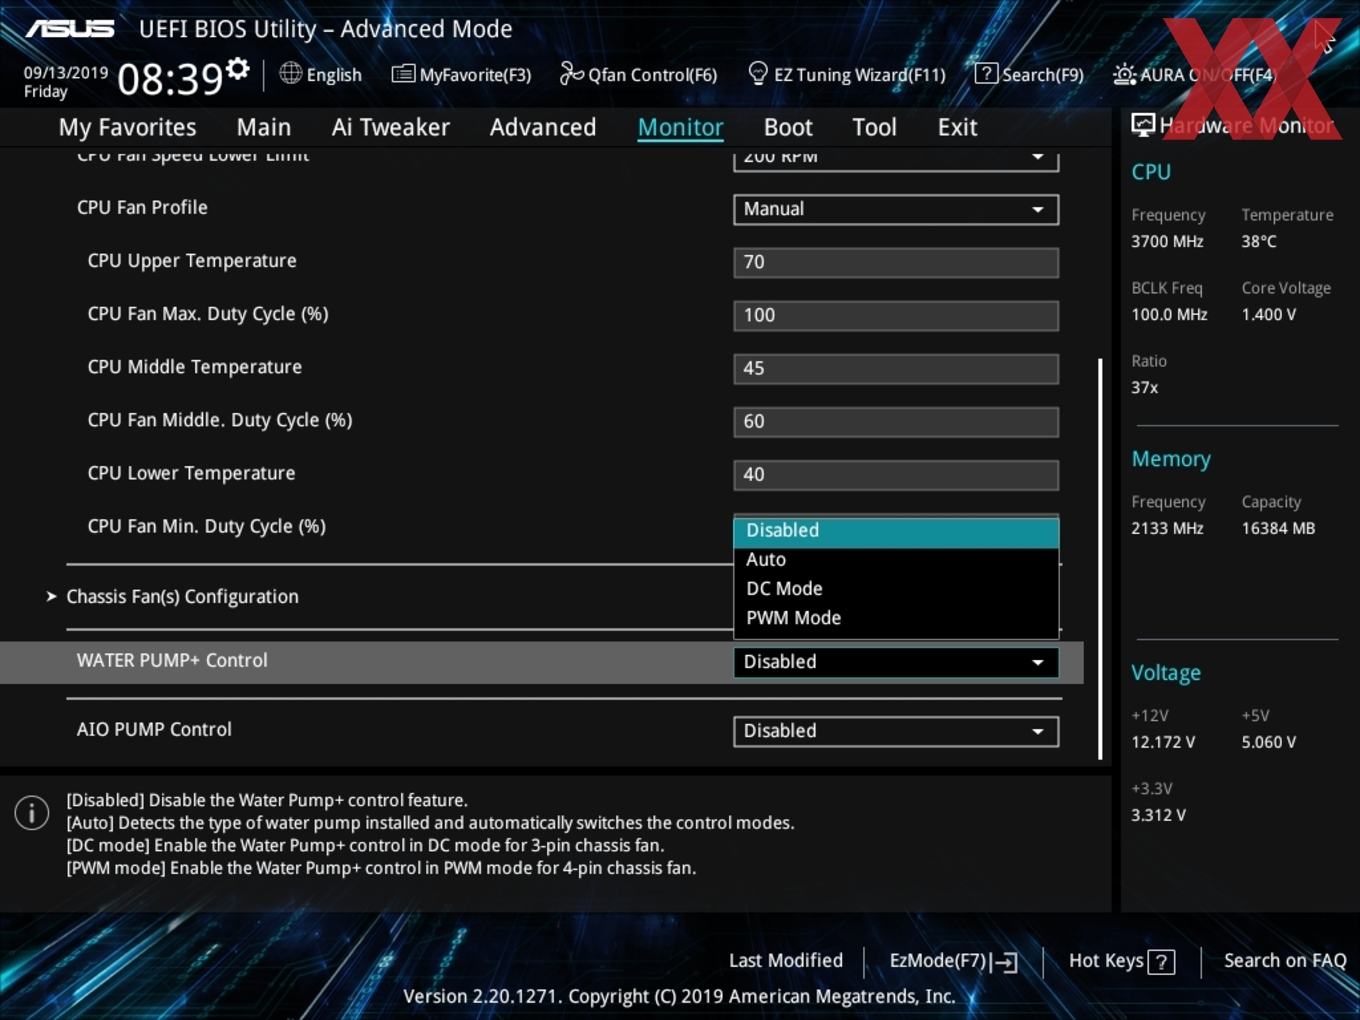
Task: Click the Hardware Monitor screen icon
Action: coord(1143,124)
